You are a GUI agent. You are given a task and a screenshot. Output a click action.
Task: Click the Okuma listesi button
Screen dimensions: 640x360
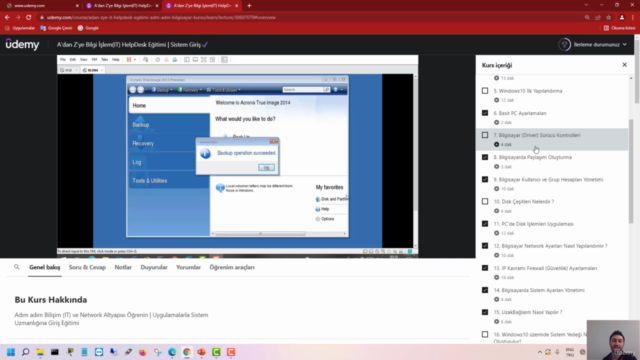619,28
